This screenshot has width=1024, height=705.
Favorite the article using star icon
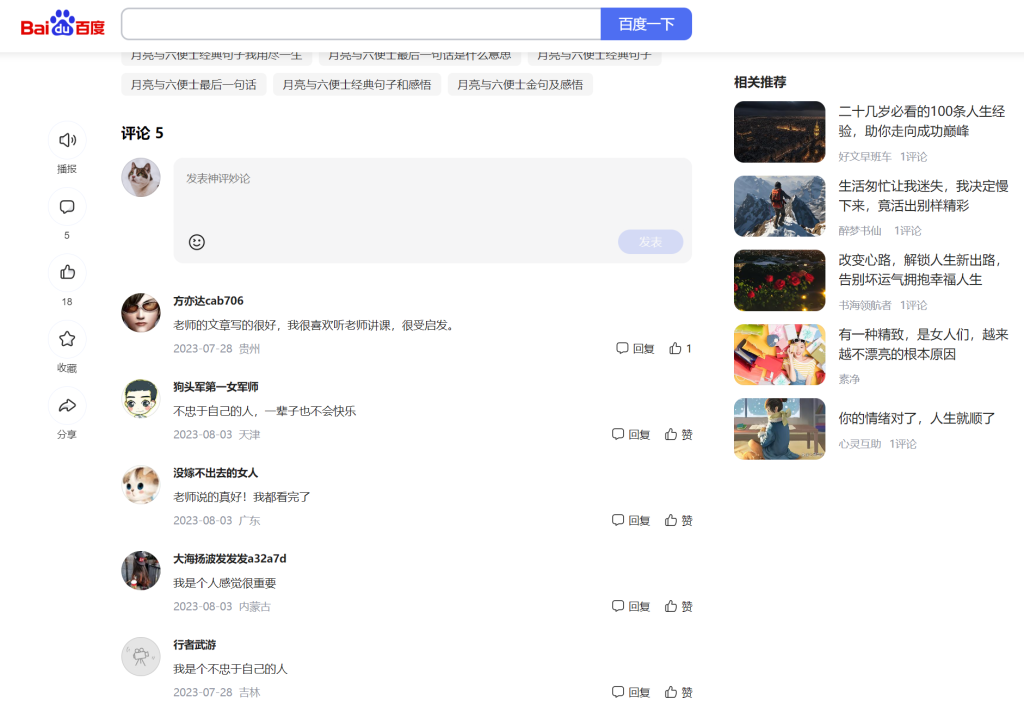[67, 339]
